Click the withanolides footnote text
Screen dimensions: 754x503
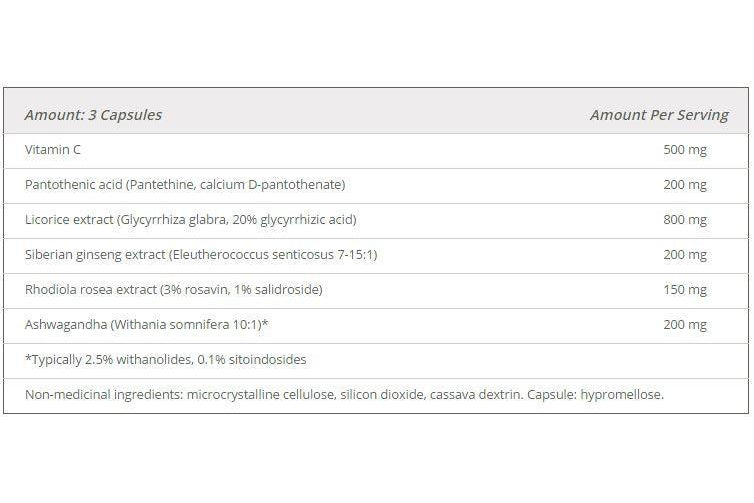point(166,360)
